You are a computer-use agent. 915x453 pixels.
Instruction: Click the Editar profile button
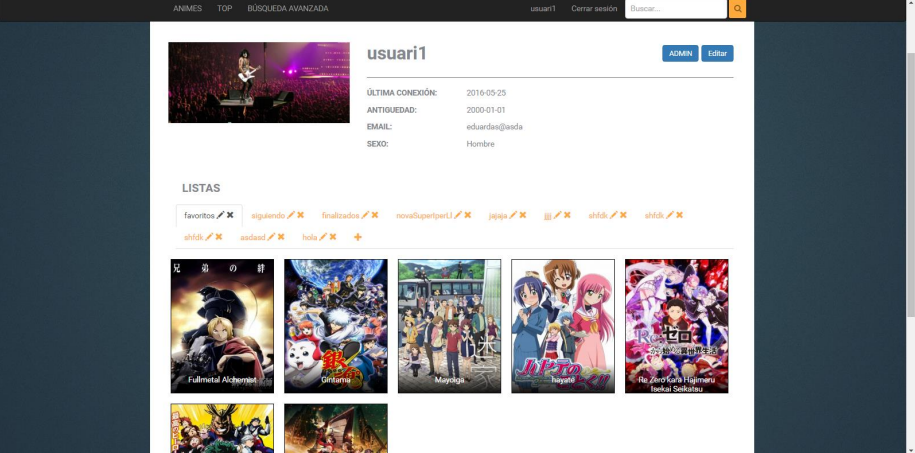point(717,54)
